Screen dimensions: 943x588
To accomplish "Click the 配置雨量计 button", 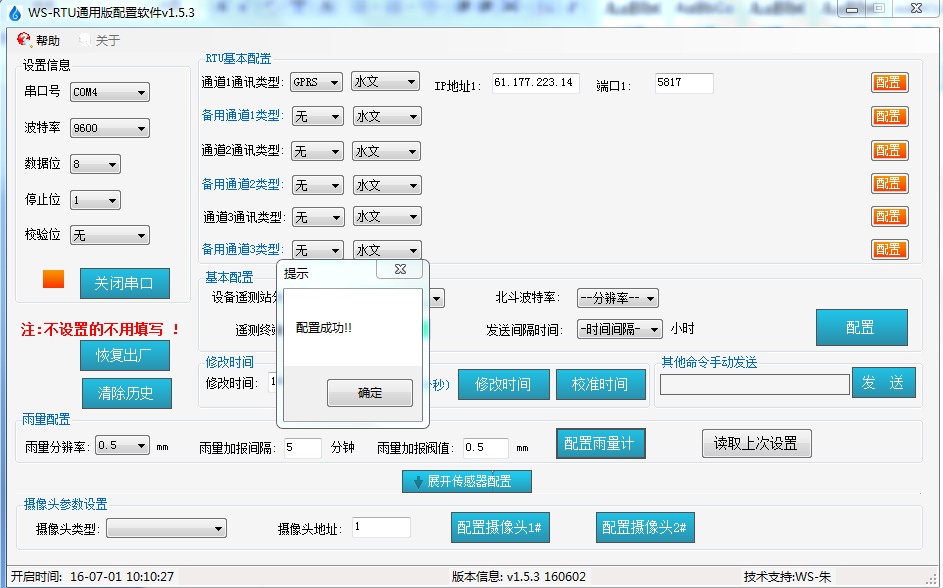I will point(600,444).
